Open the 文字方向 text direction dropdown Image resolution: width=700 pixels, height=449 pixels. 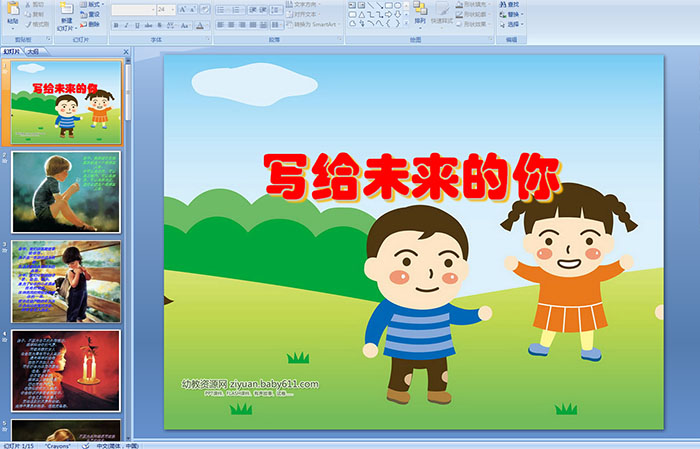click(x=303, y=4)
